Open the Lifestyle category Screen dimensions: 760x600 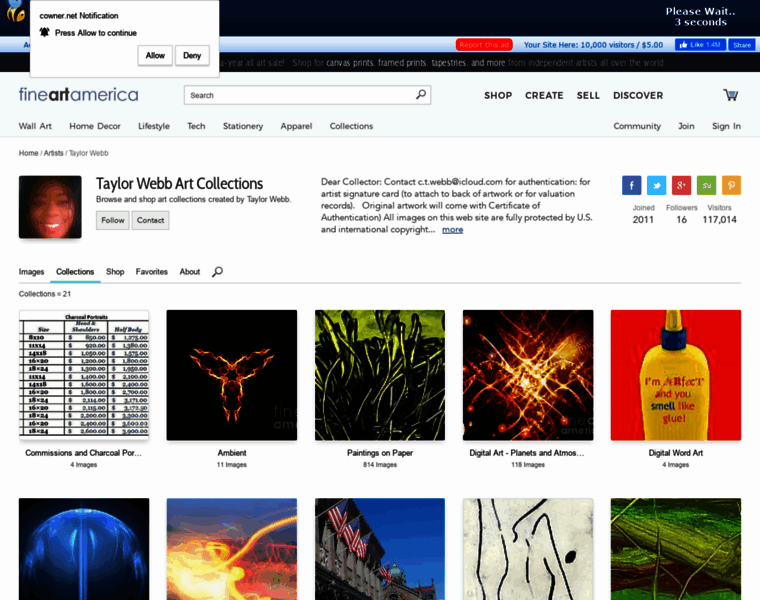click(154, 126)
